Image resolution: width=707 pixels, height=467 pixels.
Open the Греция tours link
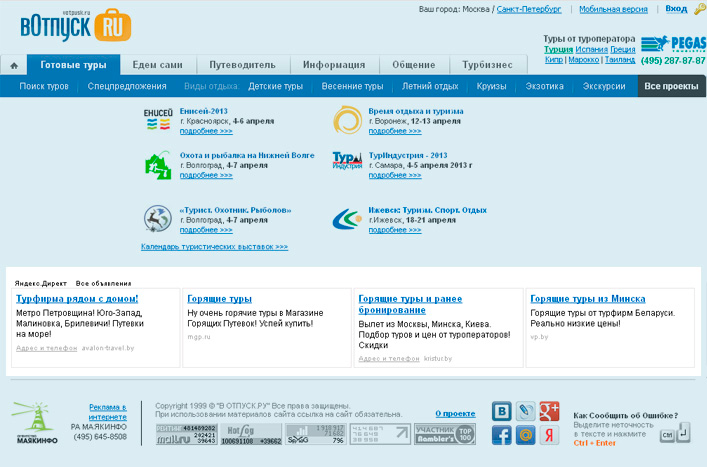tap(623, 50)
